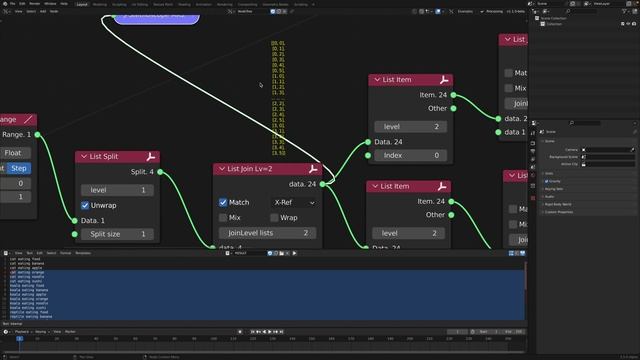The width and height of the screenshot is (640, 360).
Task: Expand the Units panel in Scene properties
Action: pos(549,173)
